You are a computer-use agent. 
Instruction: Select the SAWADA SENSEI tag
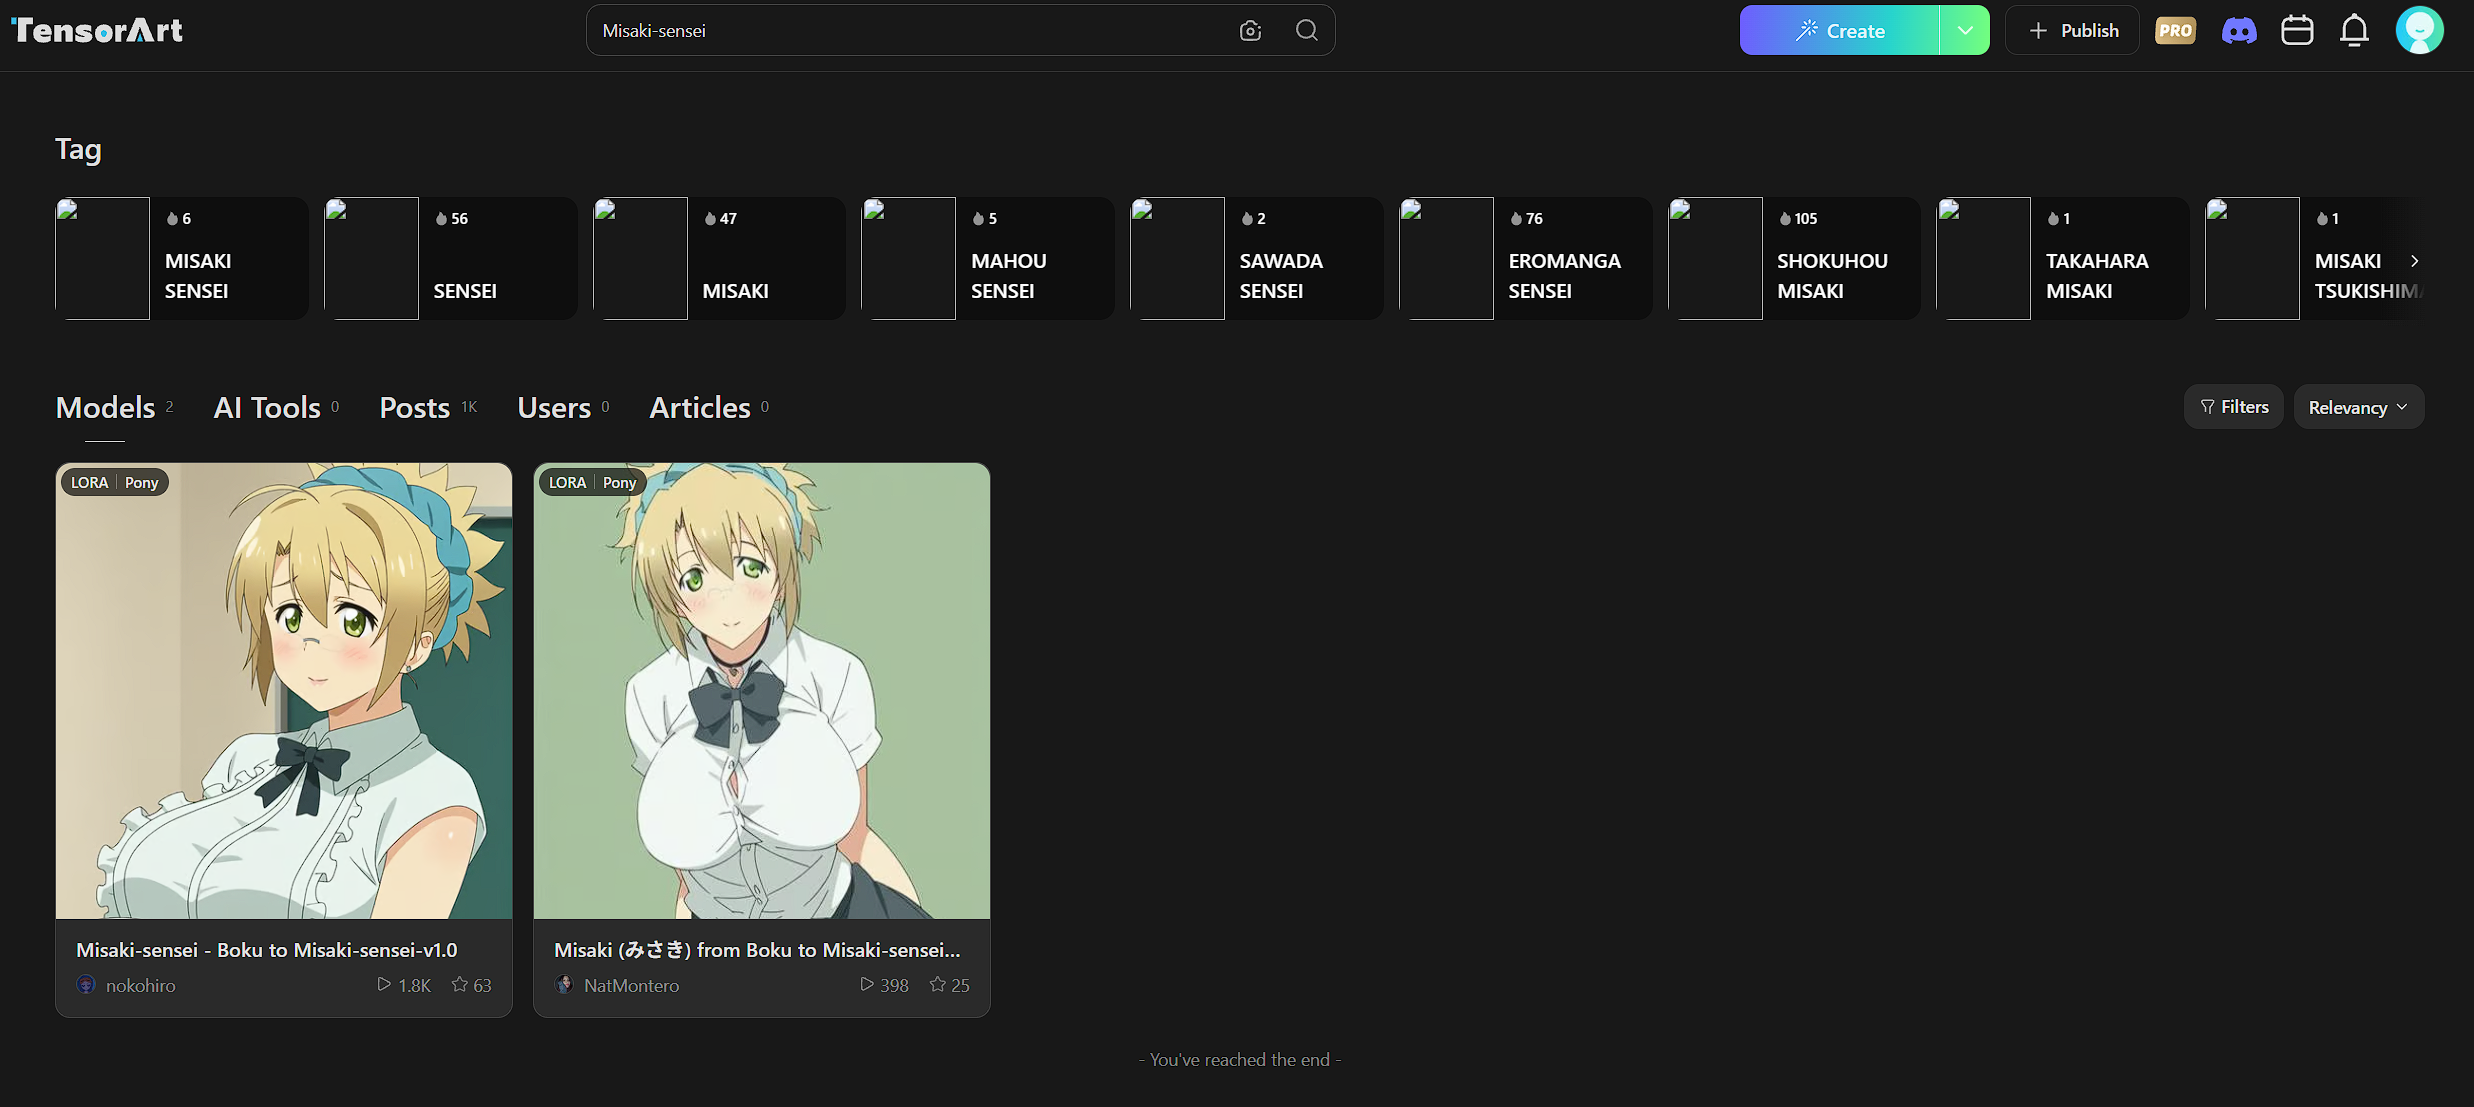click(x=1257, y=258)
